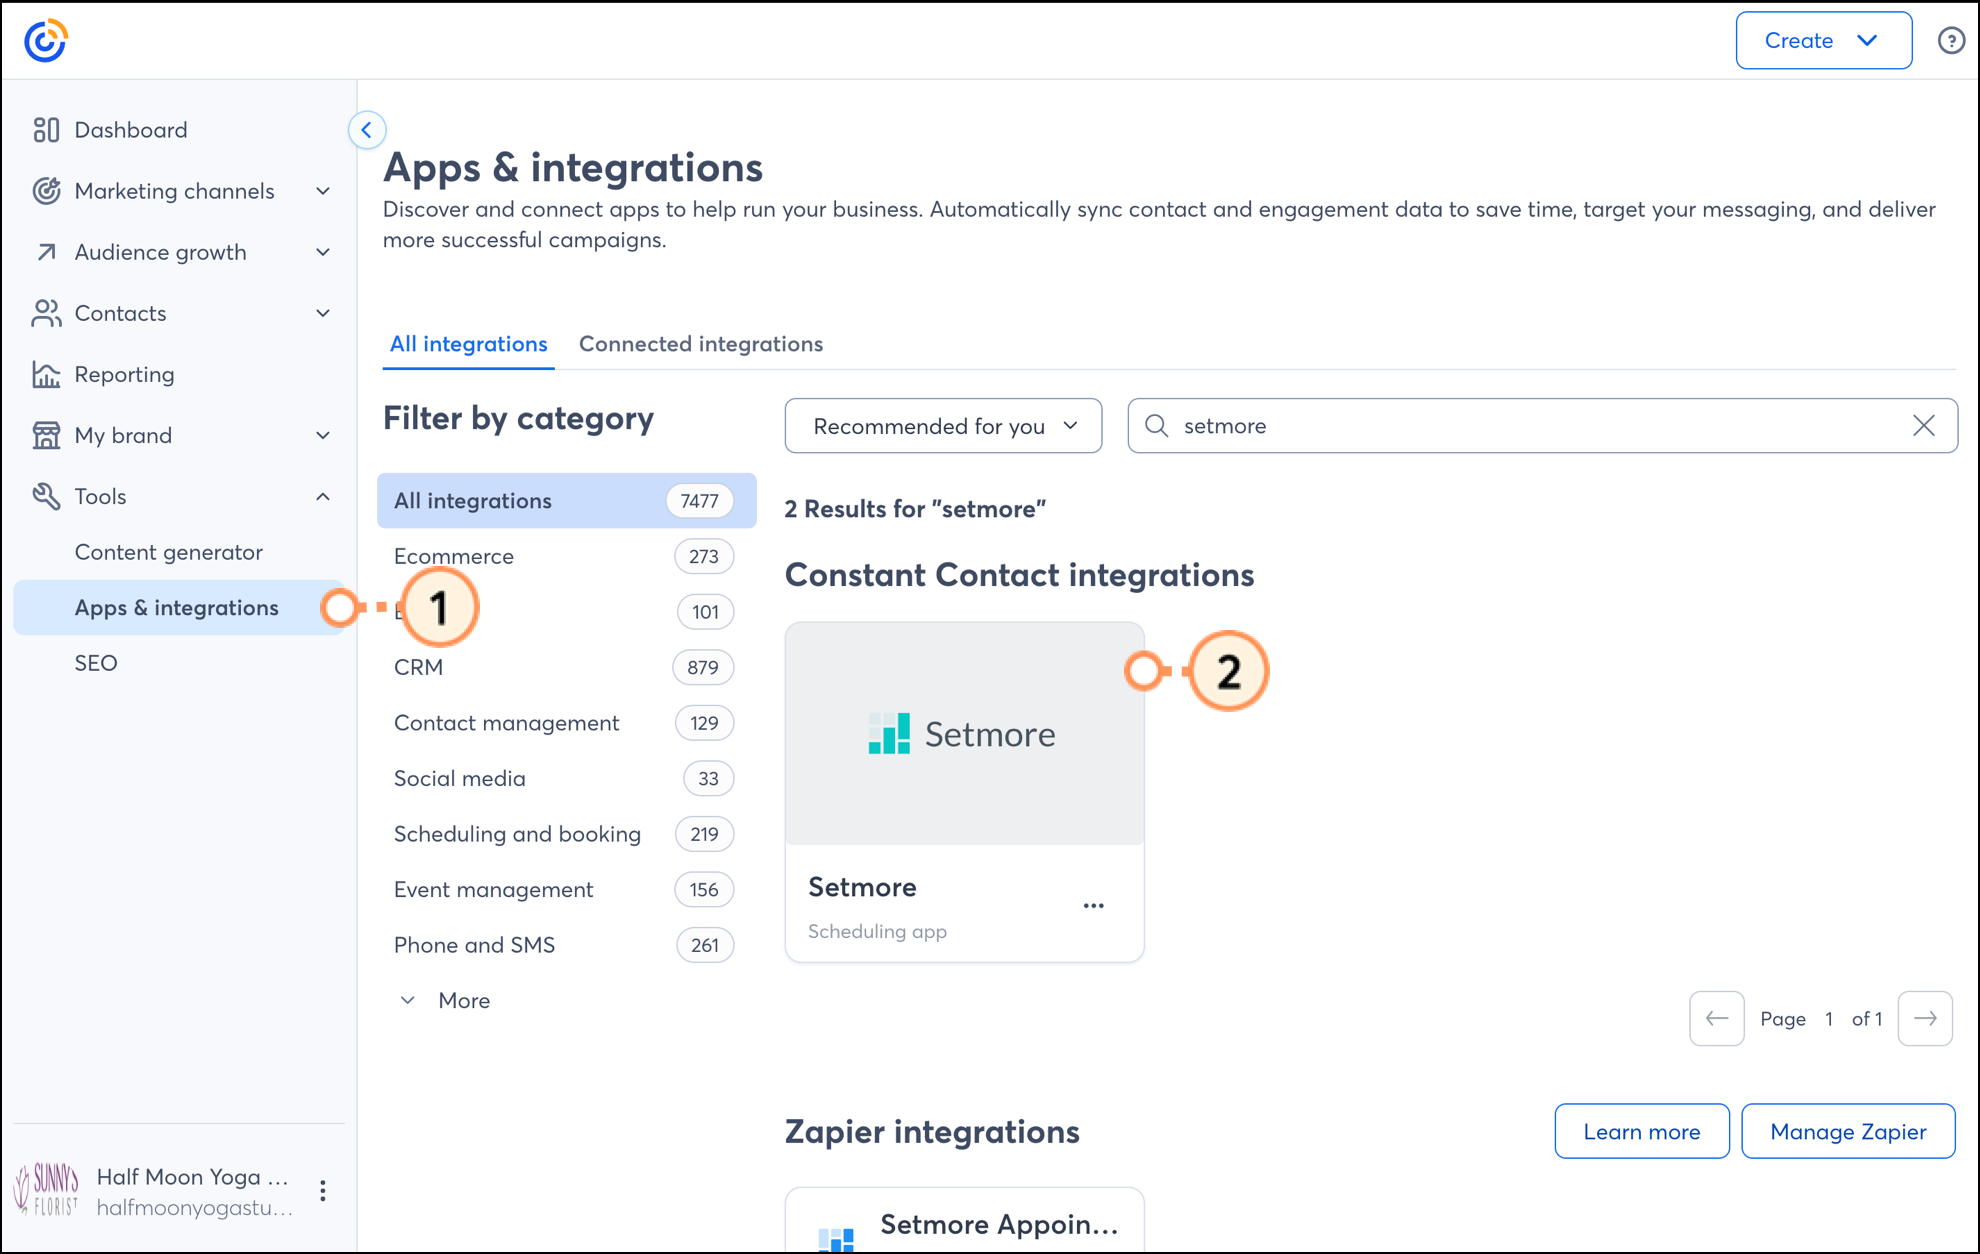This screenshot has width=1980, height=1254.
Task: Switch to Connected integrations tab
Action: point(701,344)
